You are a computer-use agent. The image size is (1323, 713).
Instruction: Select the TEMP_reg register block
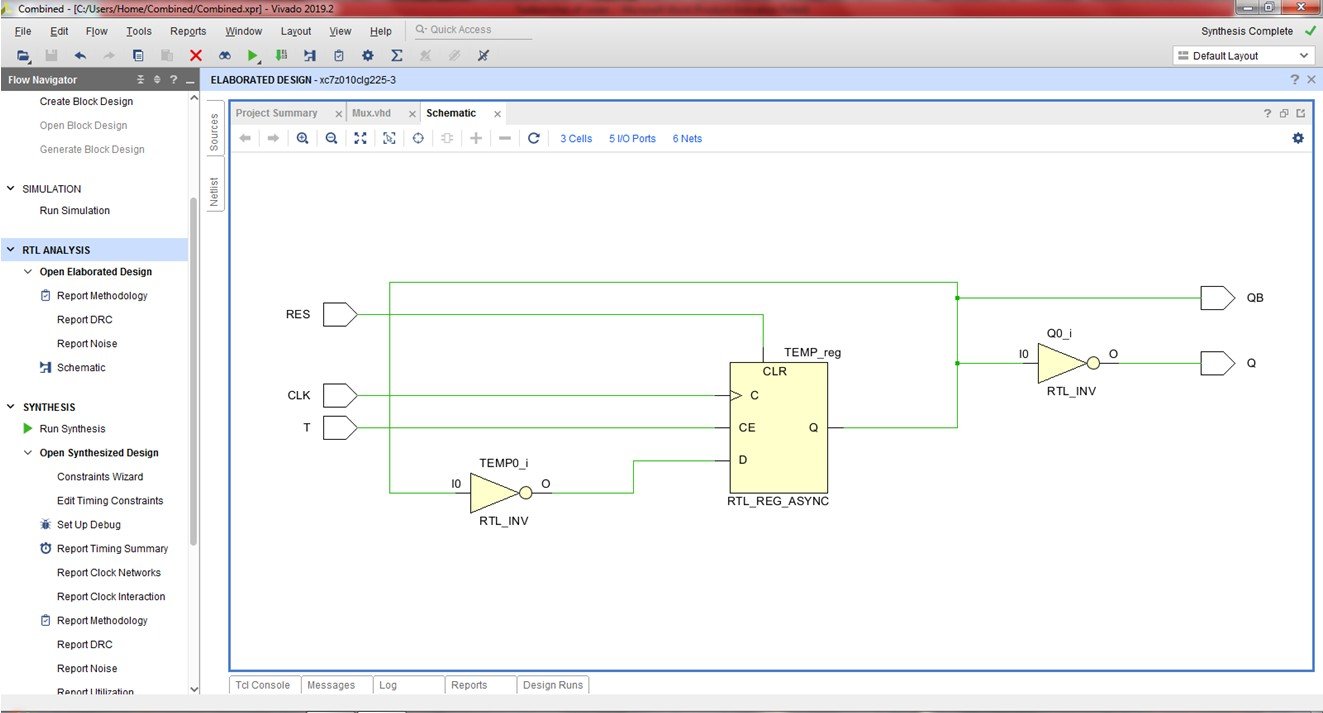pyautogui.click(x=778, y=427)
